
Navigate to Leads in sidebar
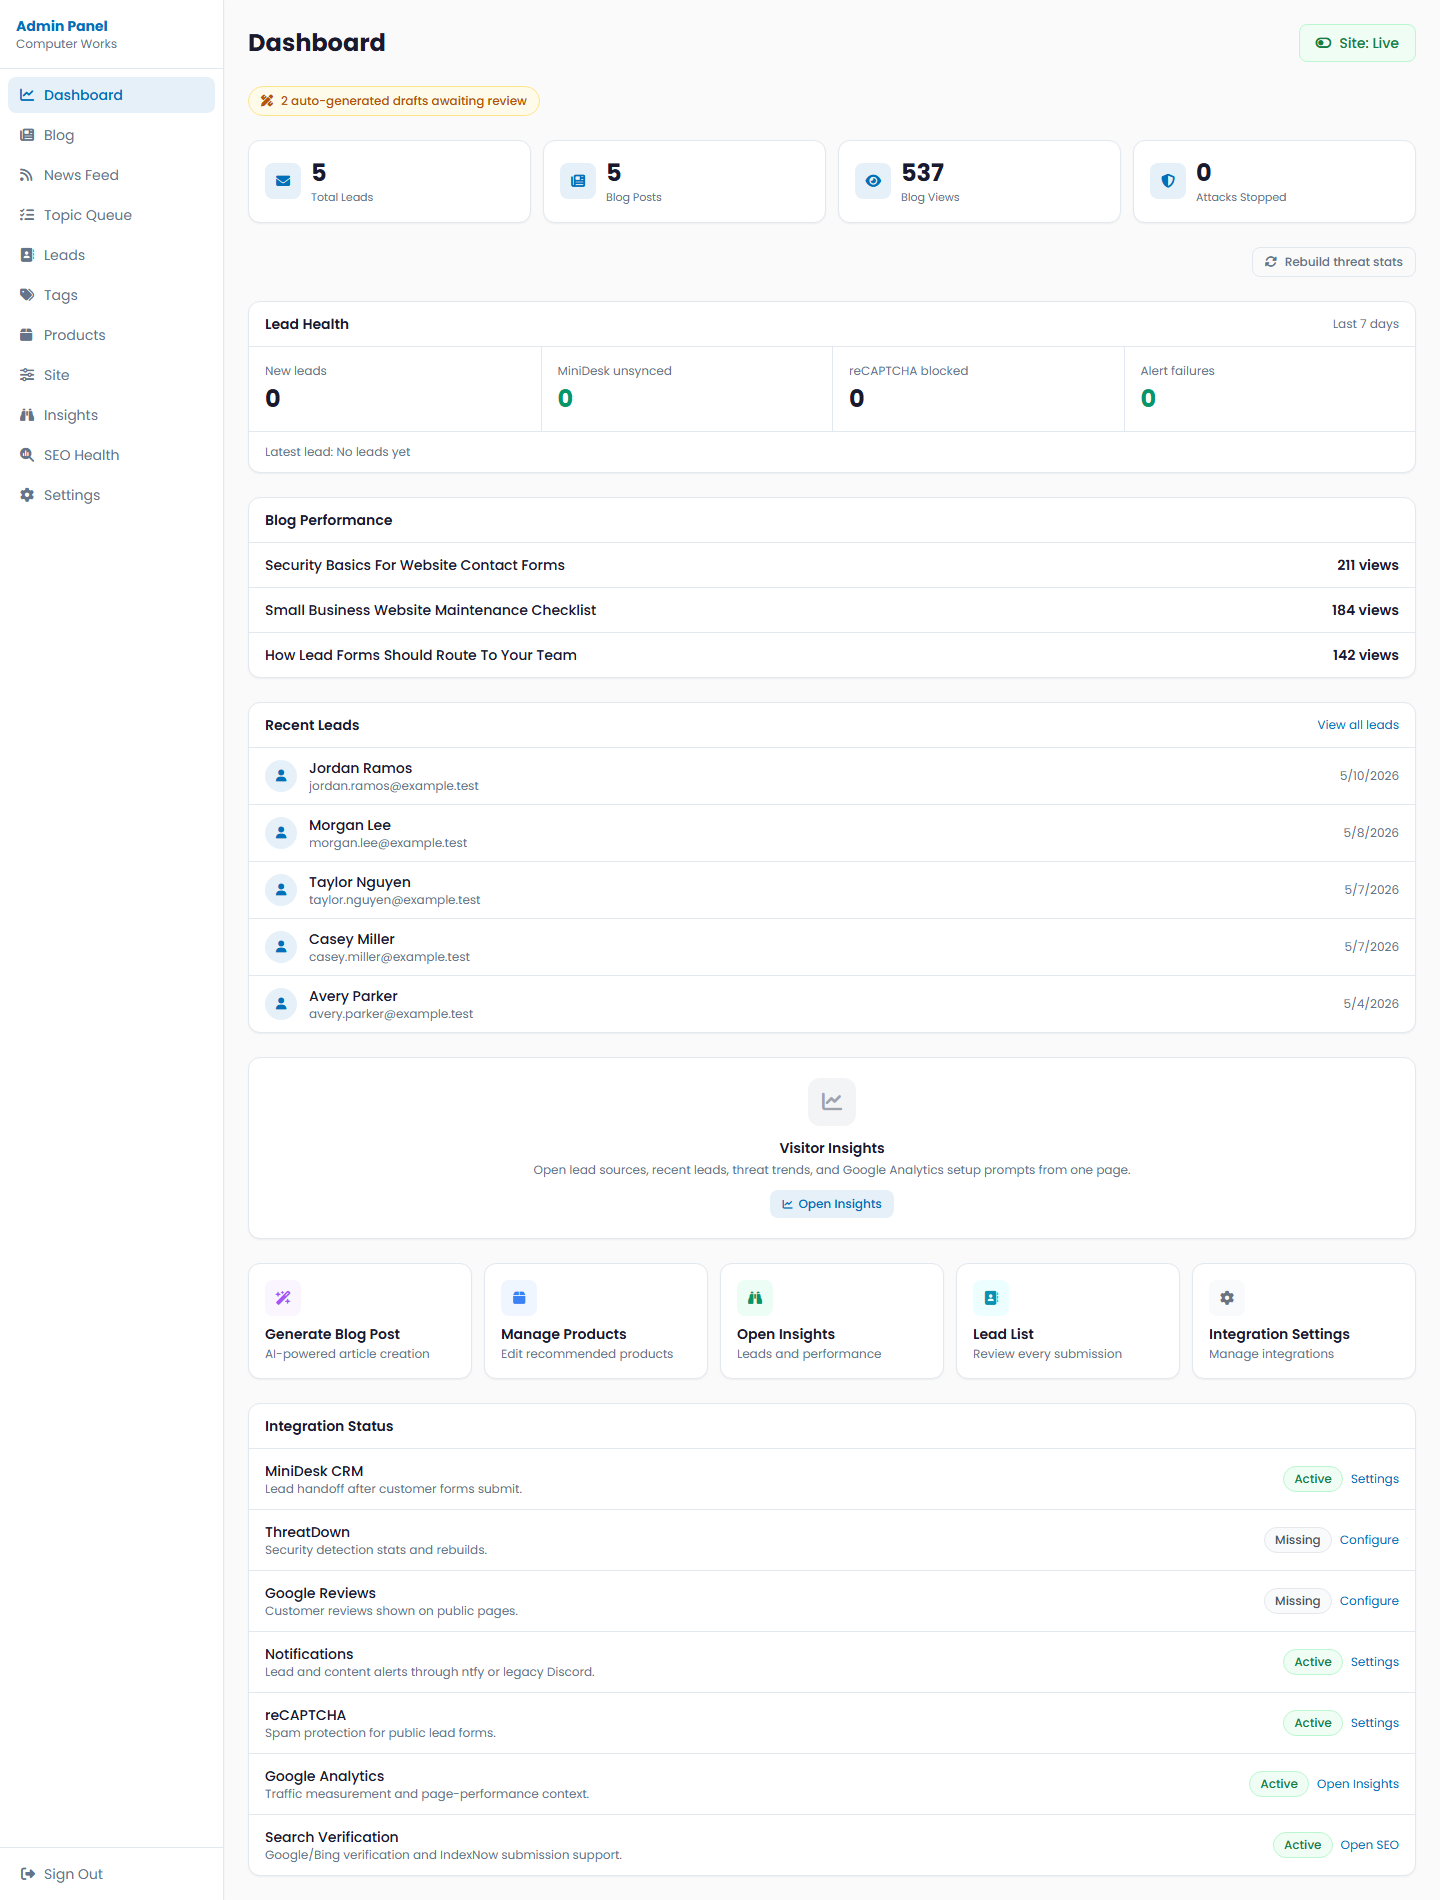[x=111, y=255]
